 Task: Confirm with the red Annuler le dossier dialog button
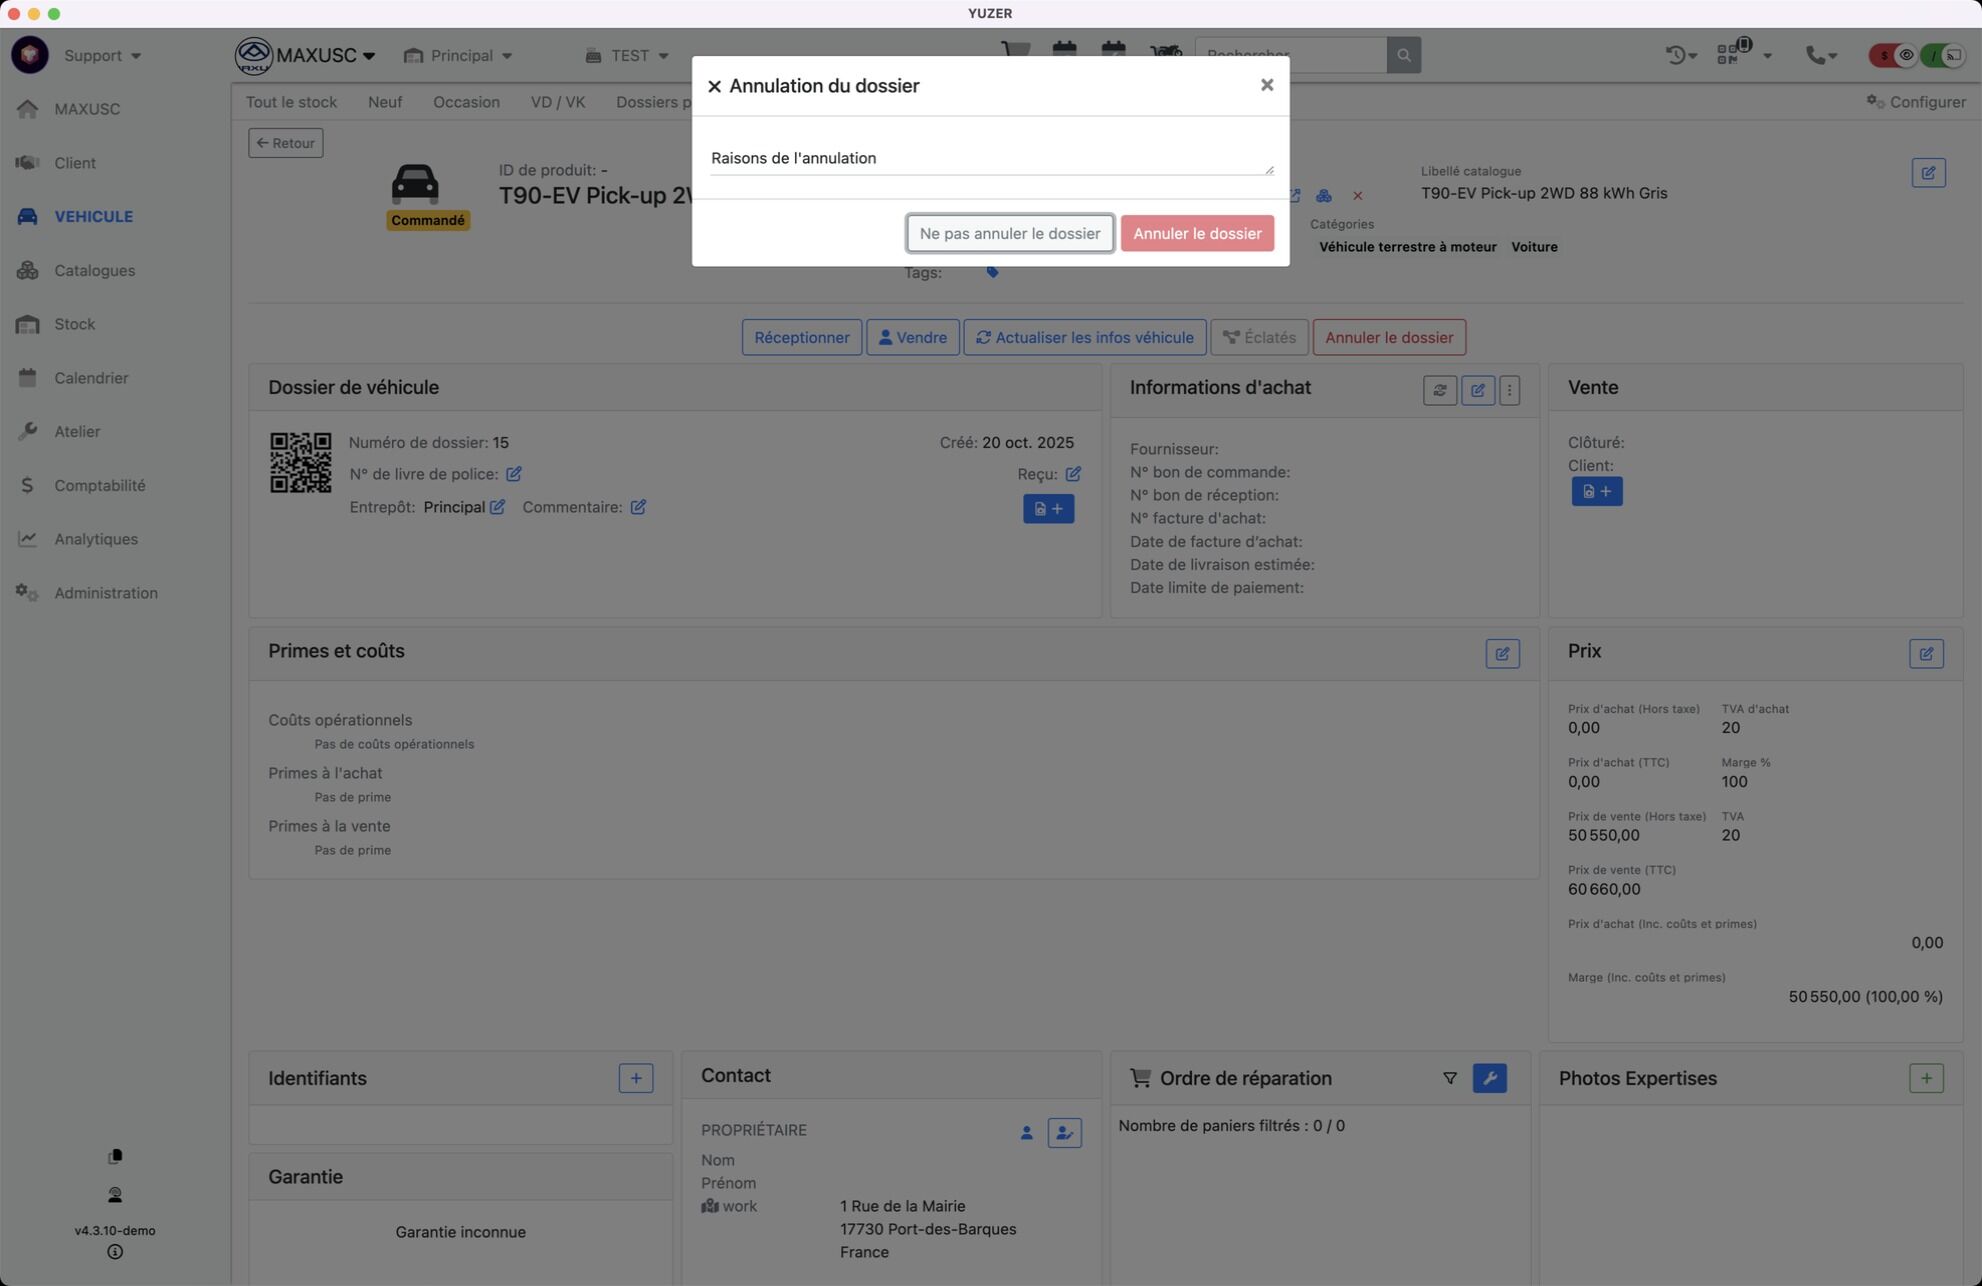(1196, 233)
